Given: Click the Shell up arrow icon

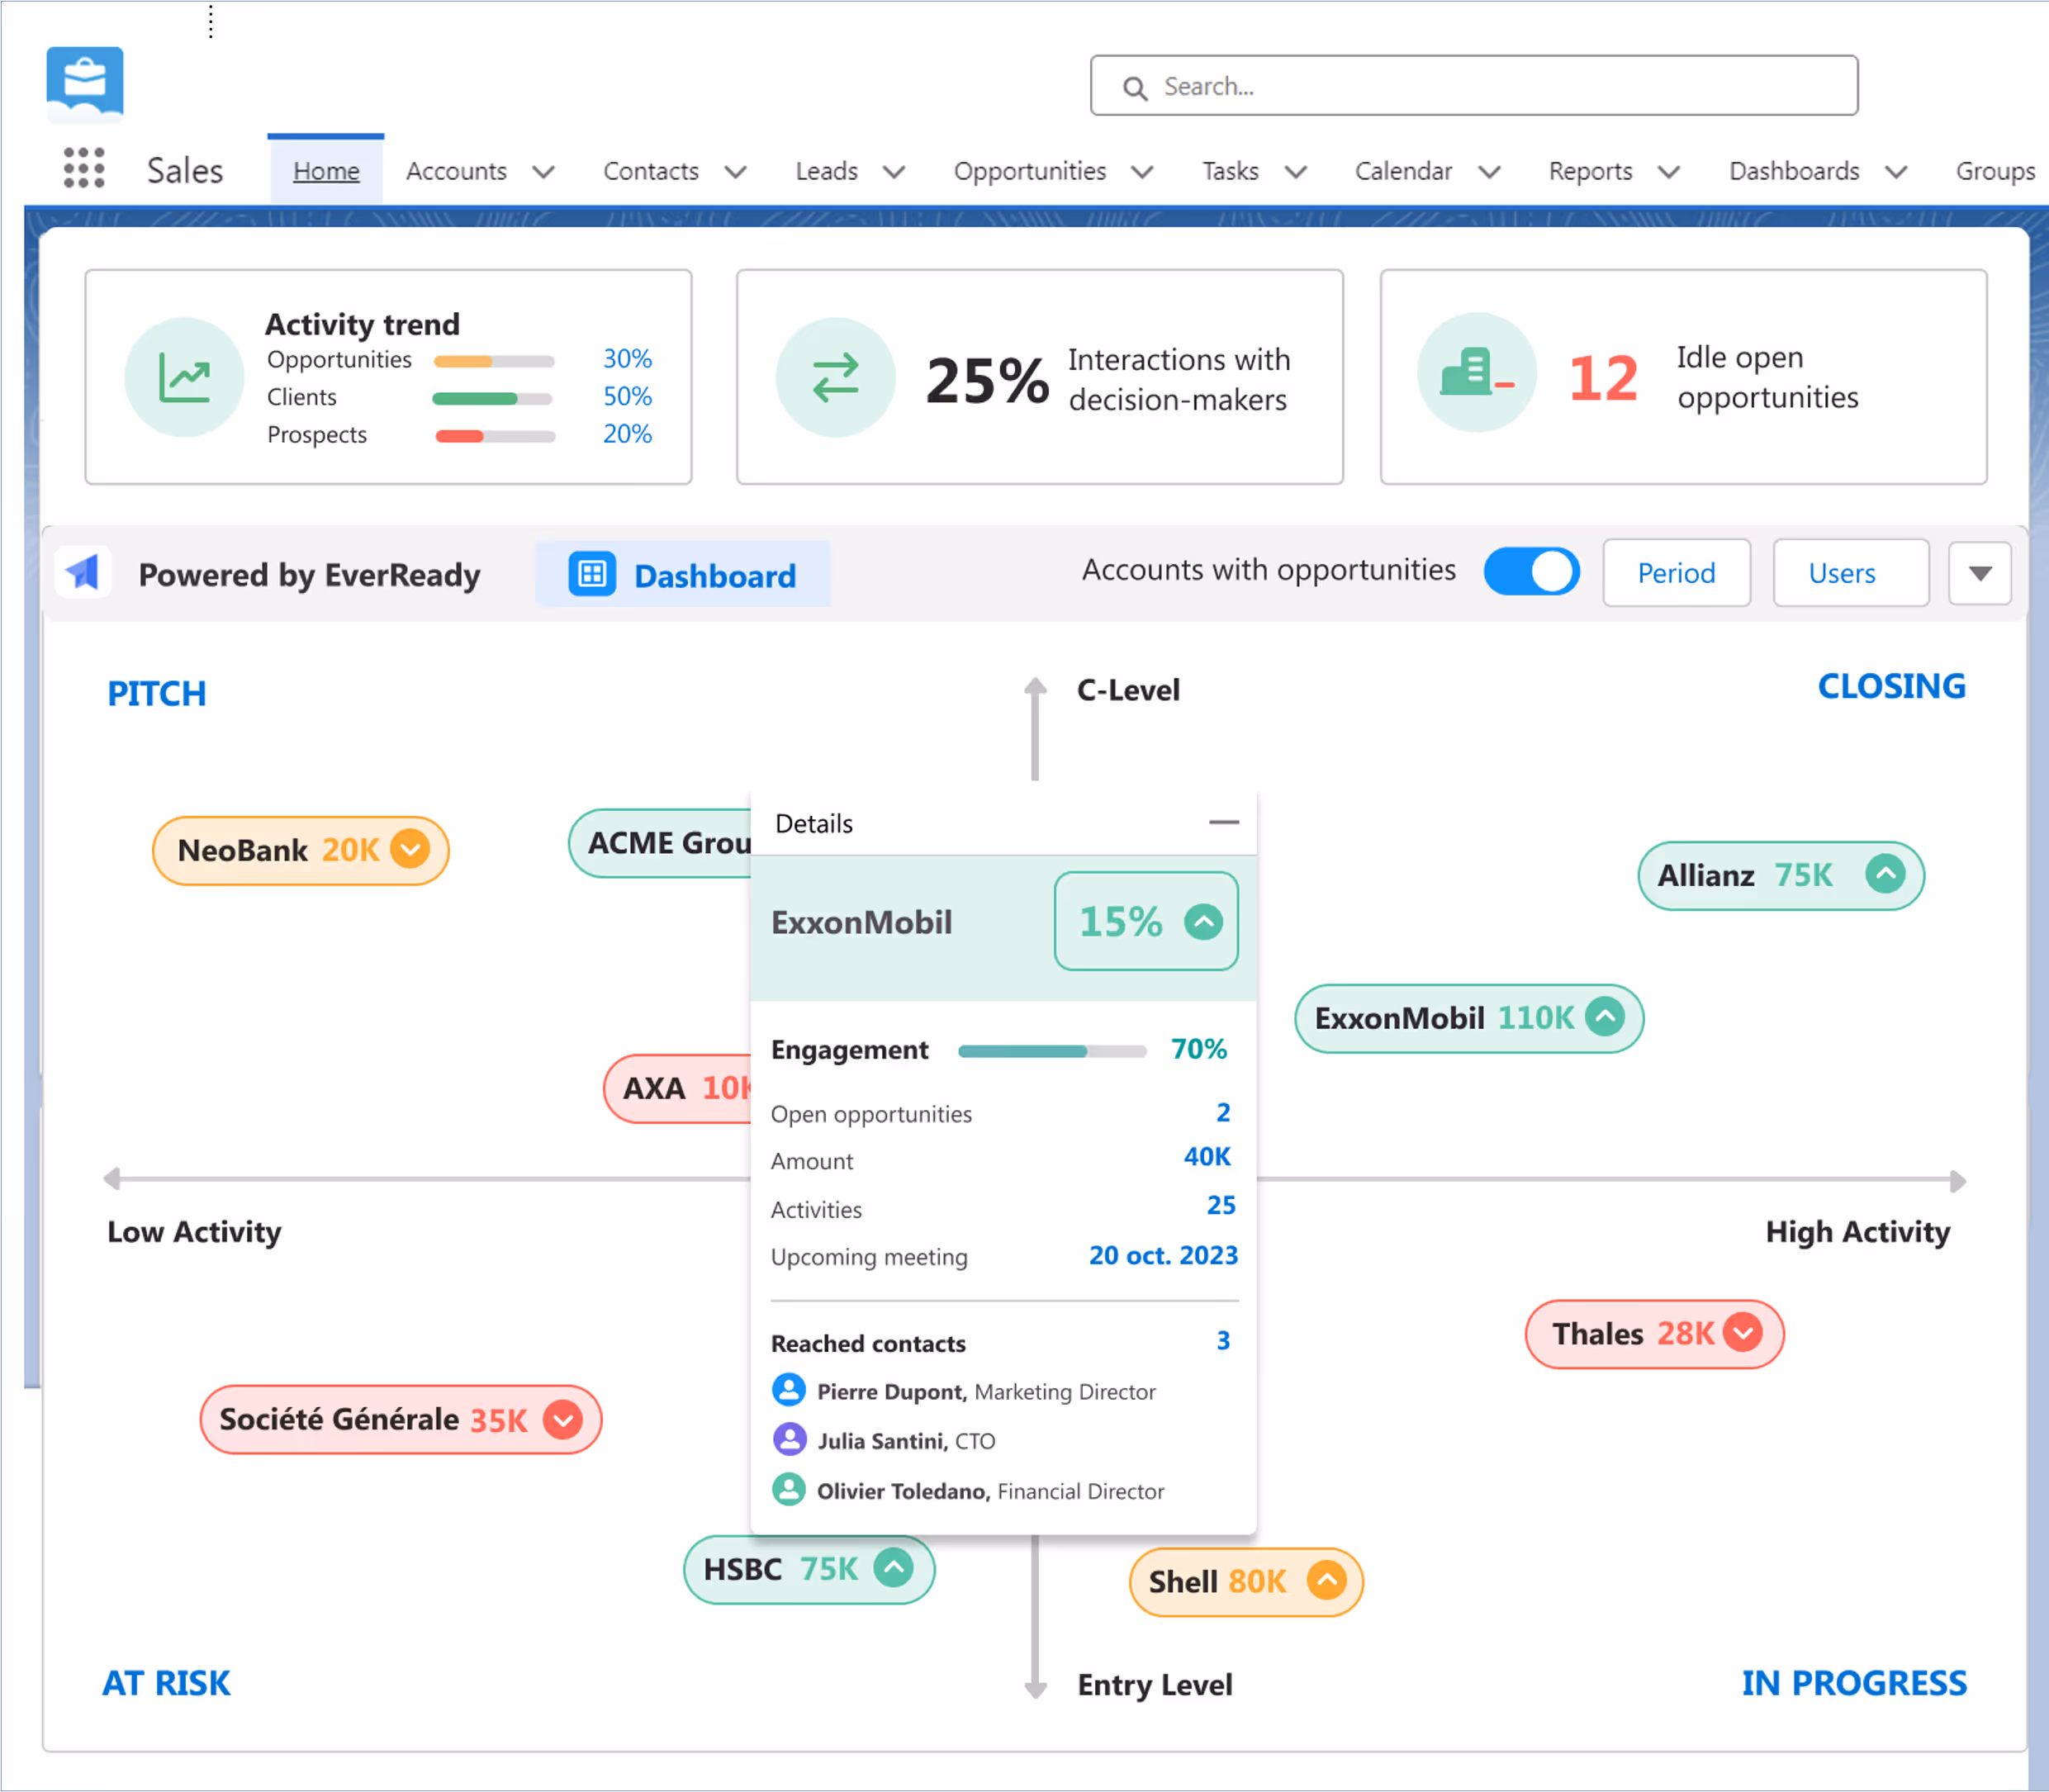Looking at the screenshot, I should pyautogui.click(x=1326, y=1581).
